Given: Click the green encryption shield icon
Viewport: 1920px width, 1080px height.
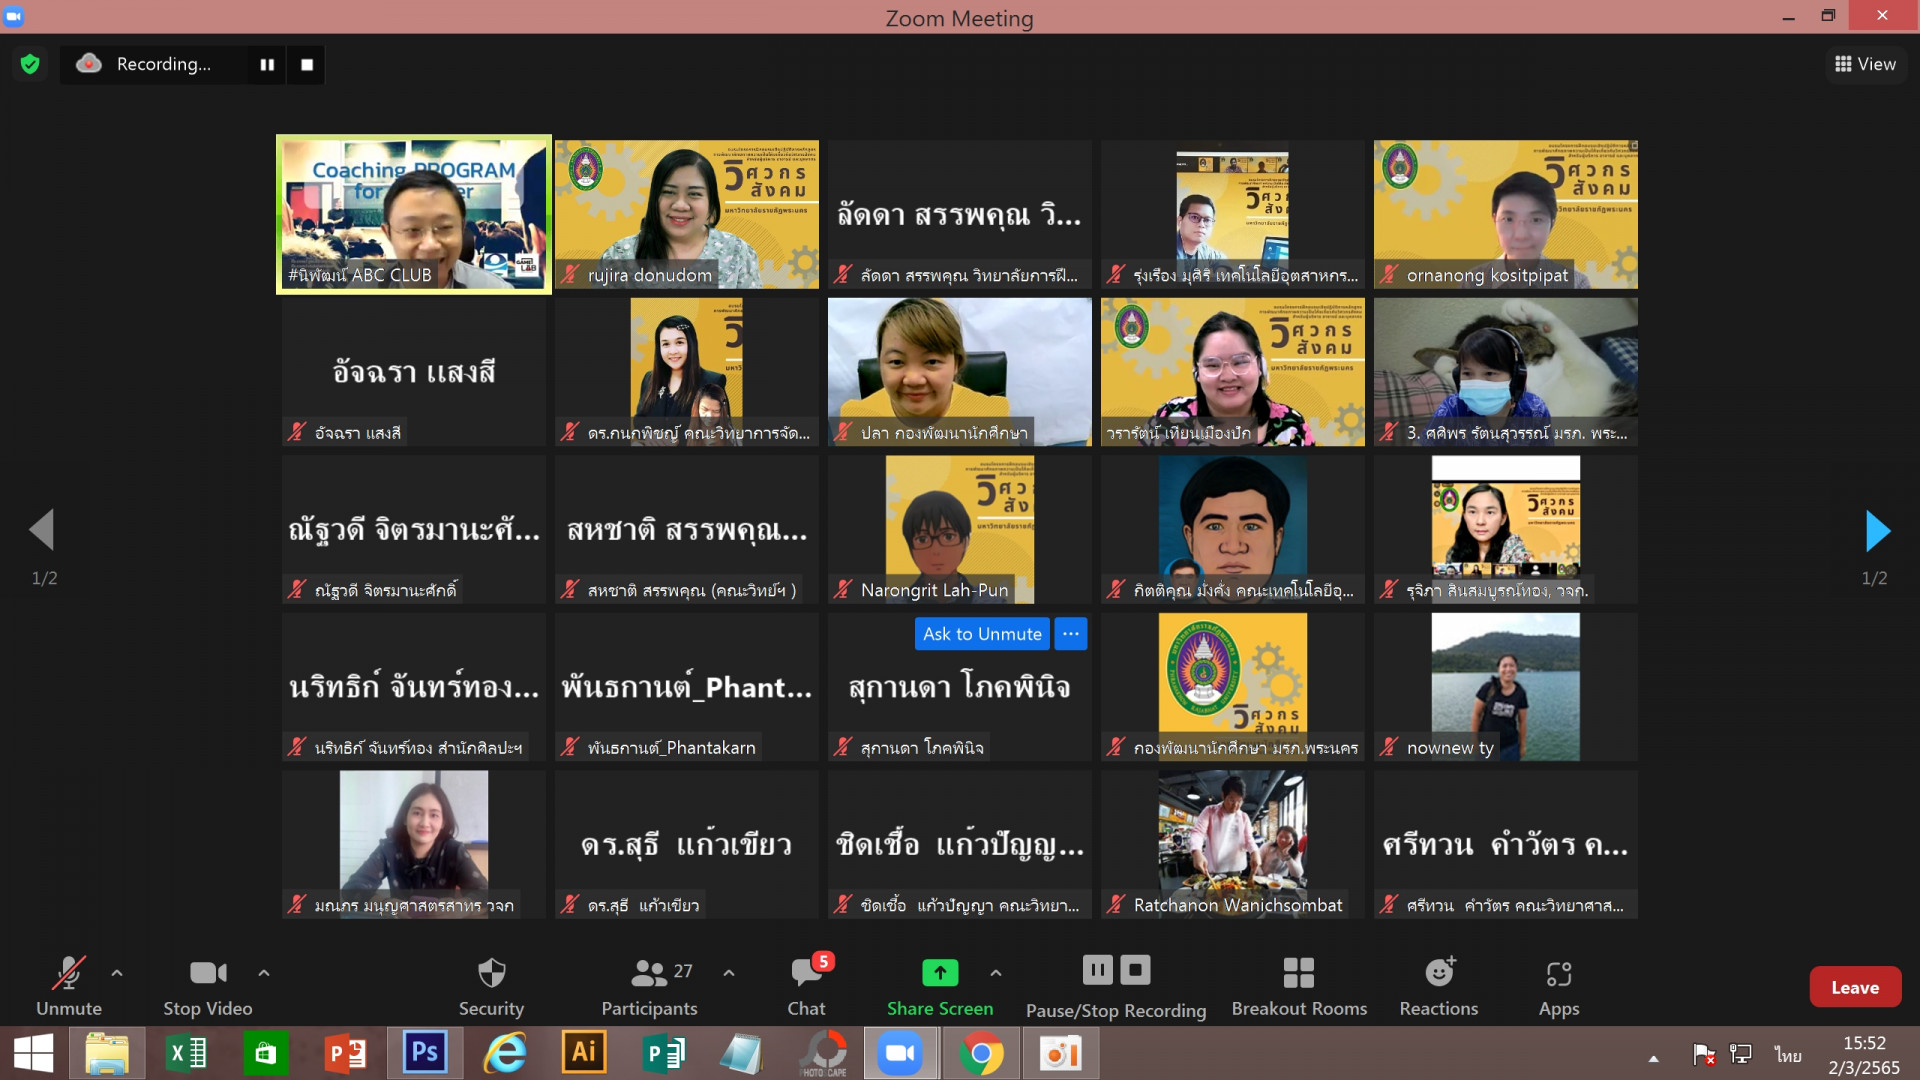Looking at the screenshot, I should [30, 64].
